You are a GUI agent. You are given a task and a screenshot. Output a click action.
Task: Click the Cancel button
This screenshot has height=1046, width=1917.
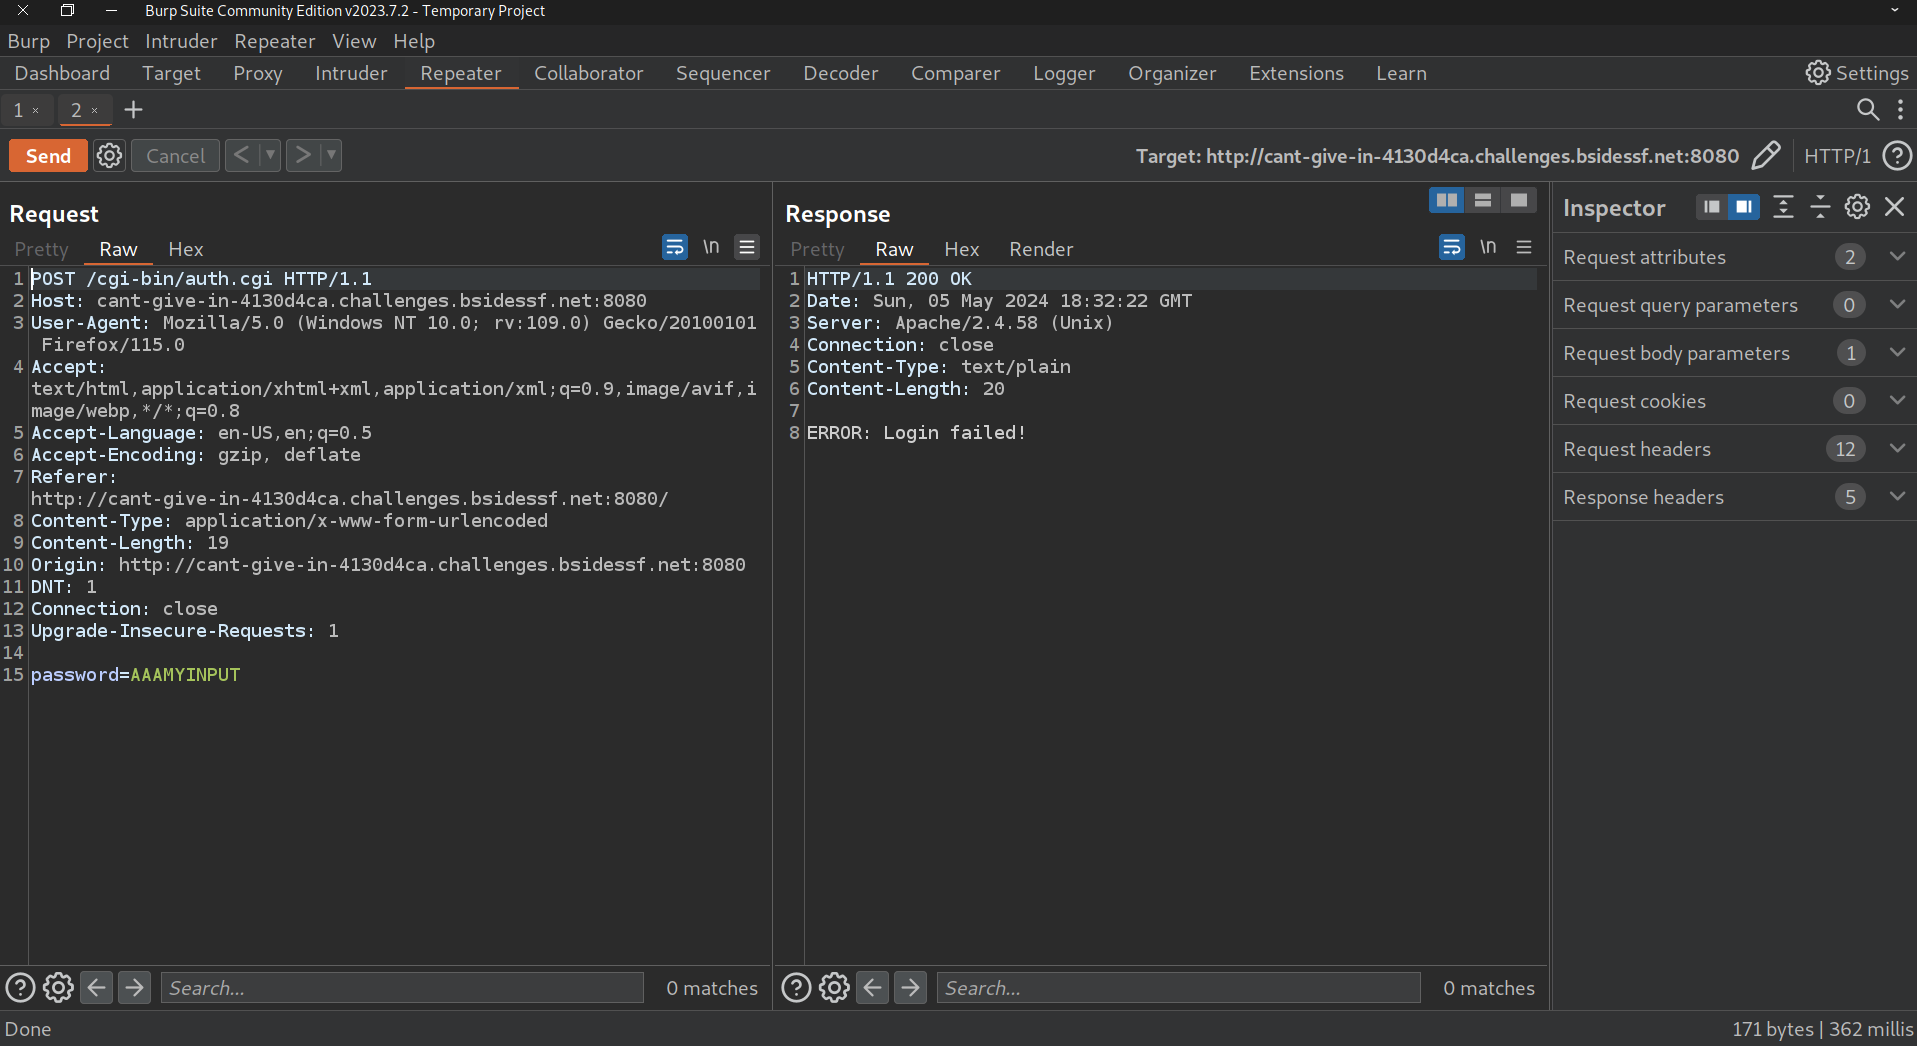[175, 156]
